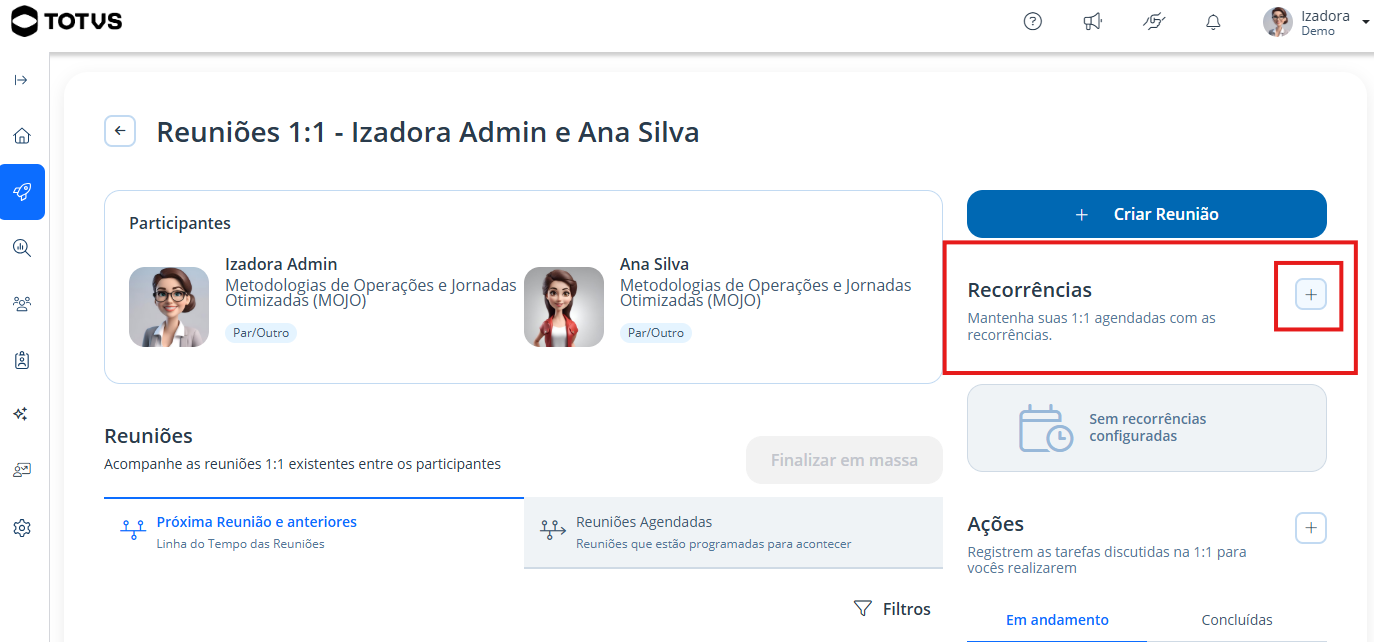Click Ana Silva's avatar in Participantes
This screenshot has width=1374, height=642.
564,307
